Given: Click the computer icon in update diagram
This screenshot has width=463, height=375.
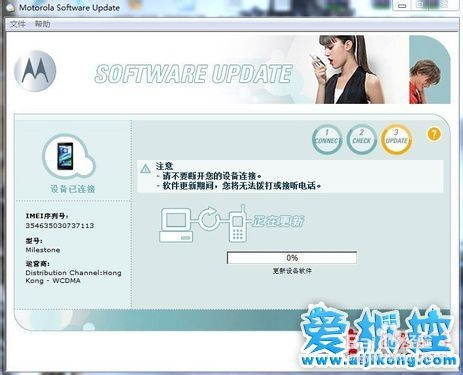Looking at the screenshot, I should coord(176,225).
